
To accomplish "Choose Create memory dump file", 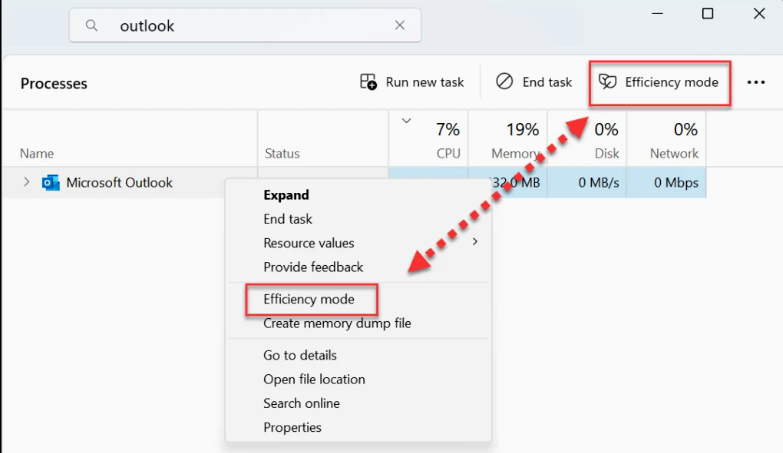I will pos(337,323).
